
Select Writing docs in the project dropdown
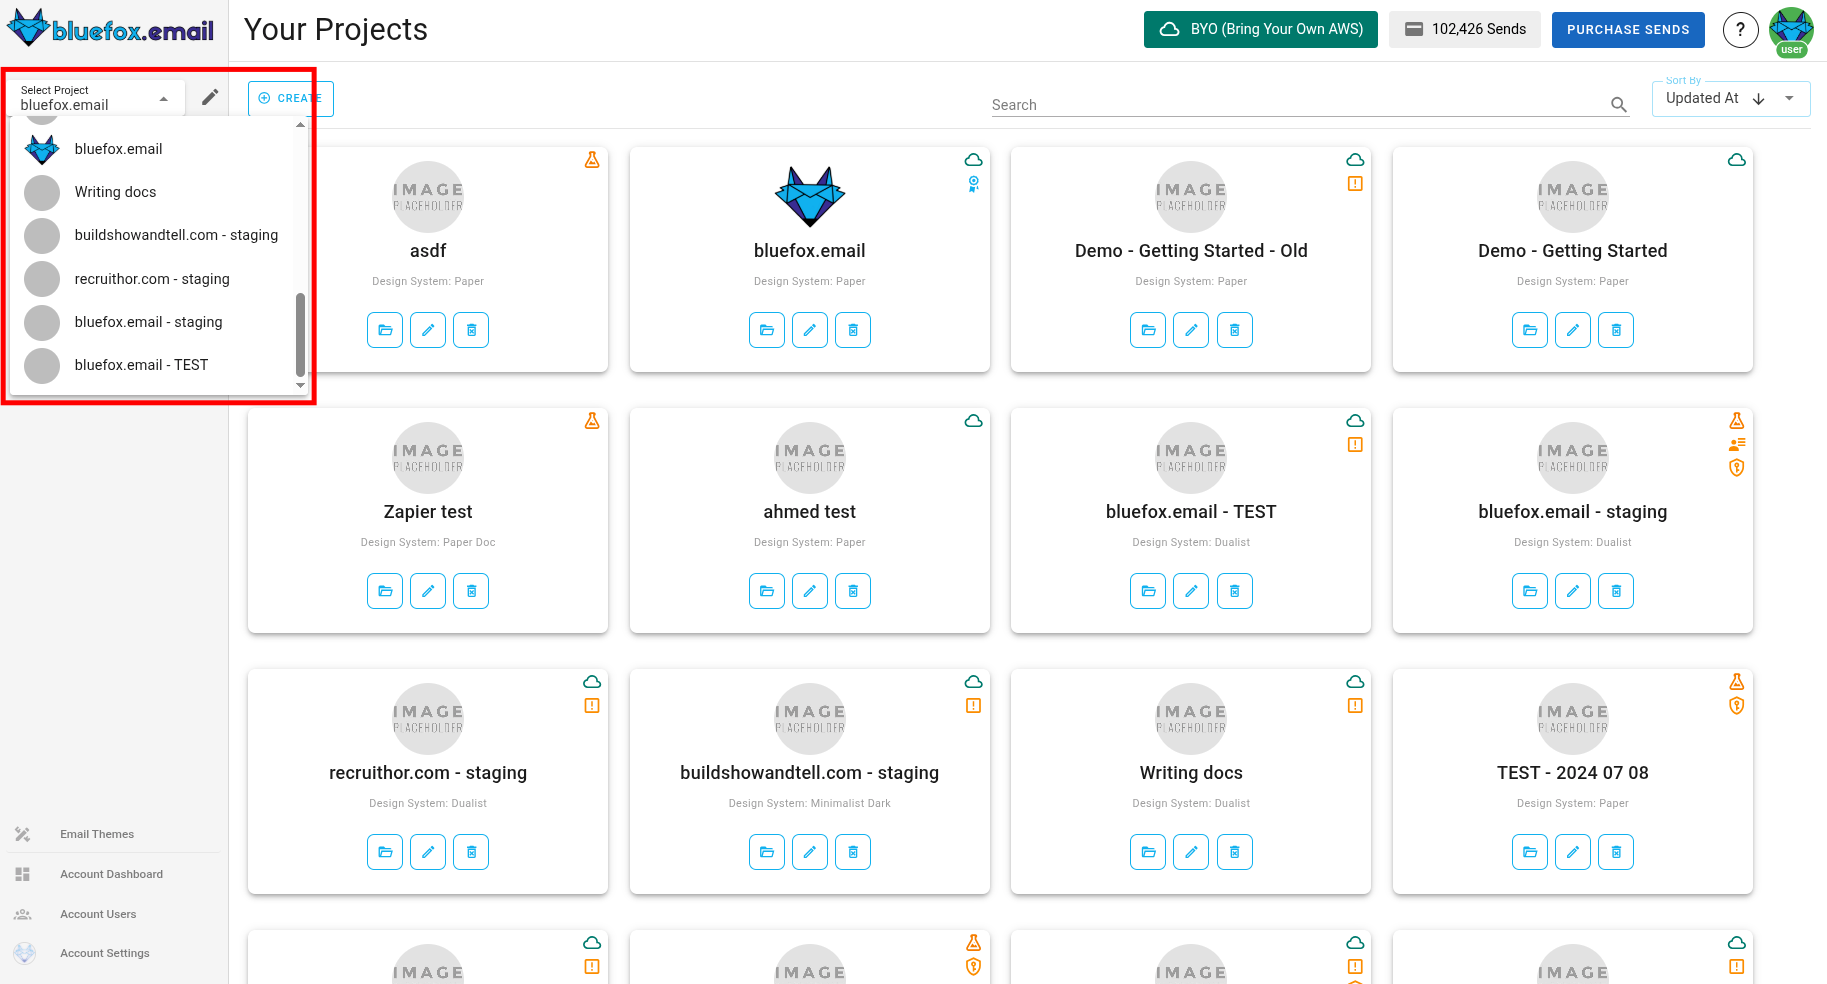pyautogui.click(x=115, y=192)
